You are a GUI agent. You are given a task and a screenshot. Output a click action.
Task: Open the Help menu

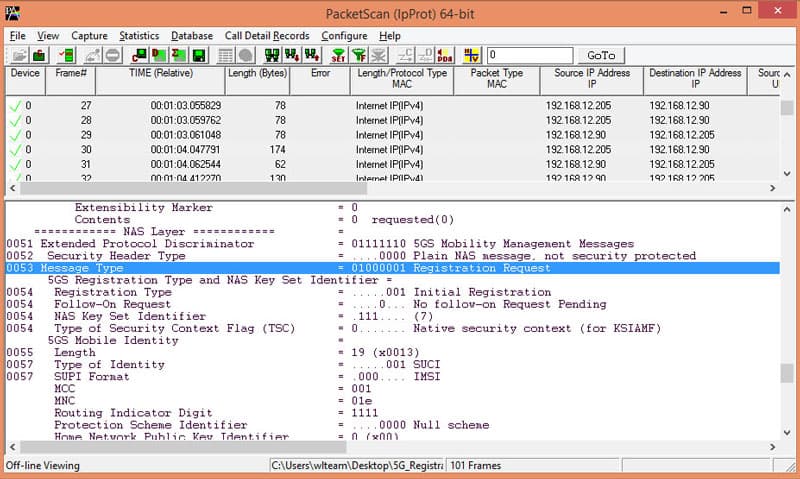pos(390,36)
